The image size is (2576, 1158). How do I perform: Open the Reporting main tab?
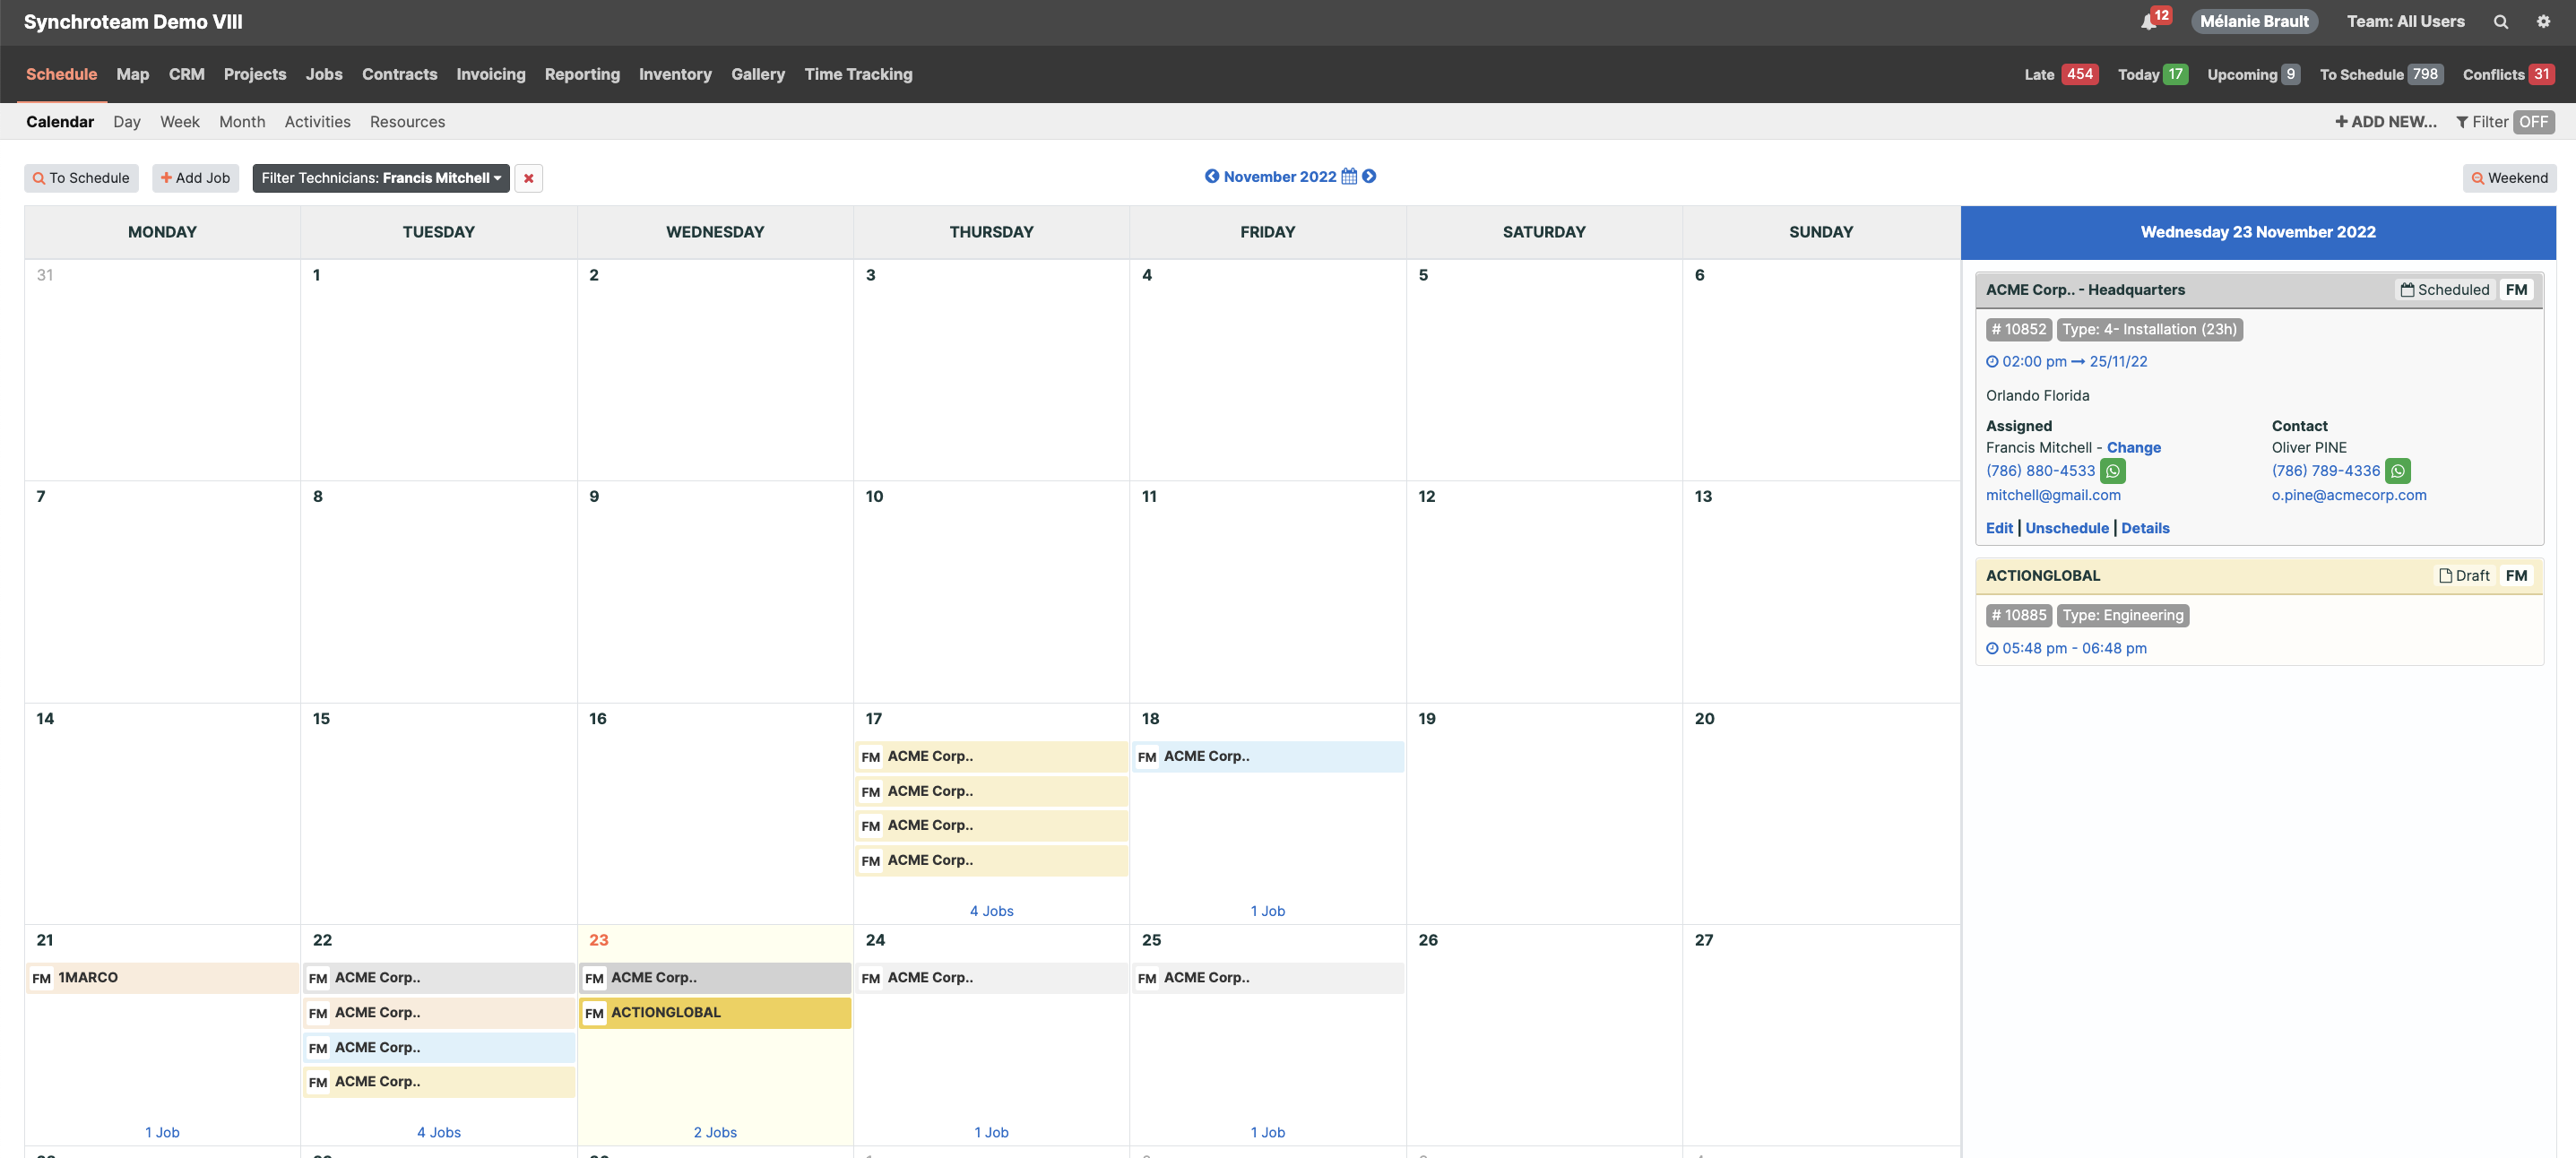[x=582, y=74]
